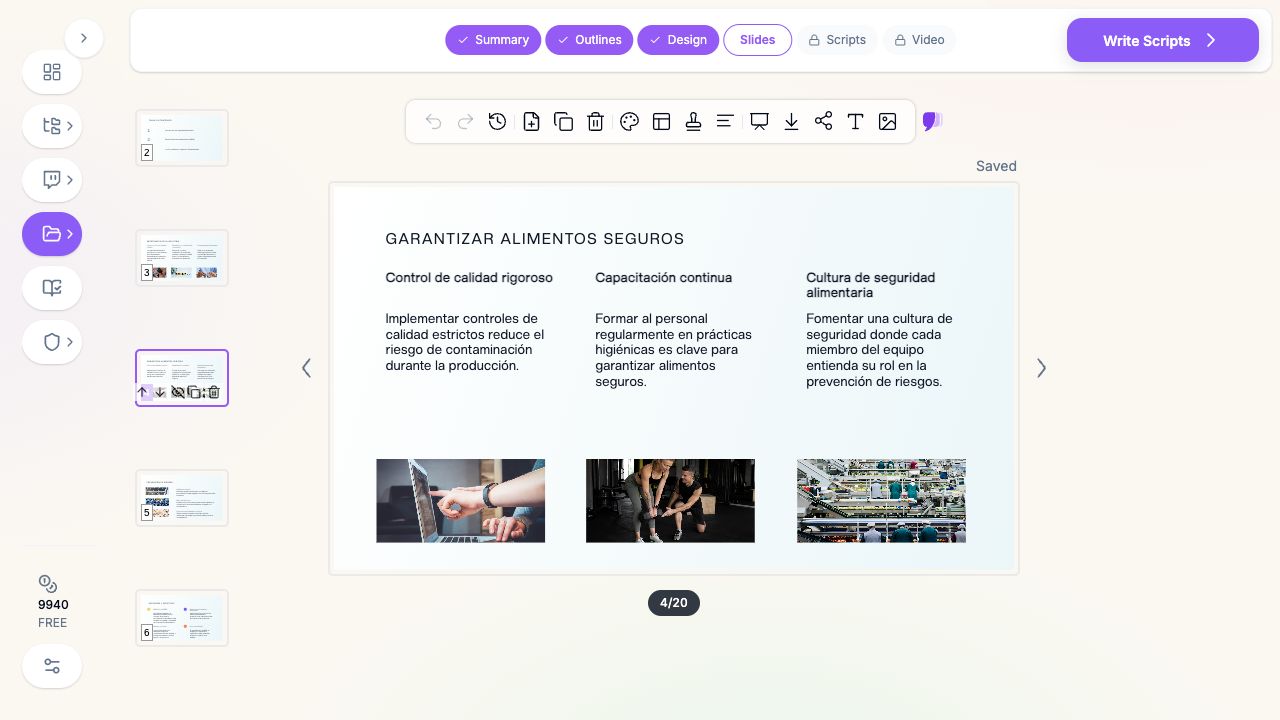1280x720 pixels.
Task: Select slide 6 thumbnail
Action: (x=182, y=618)
